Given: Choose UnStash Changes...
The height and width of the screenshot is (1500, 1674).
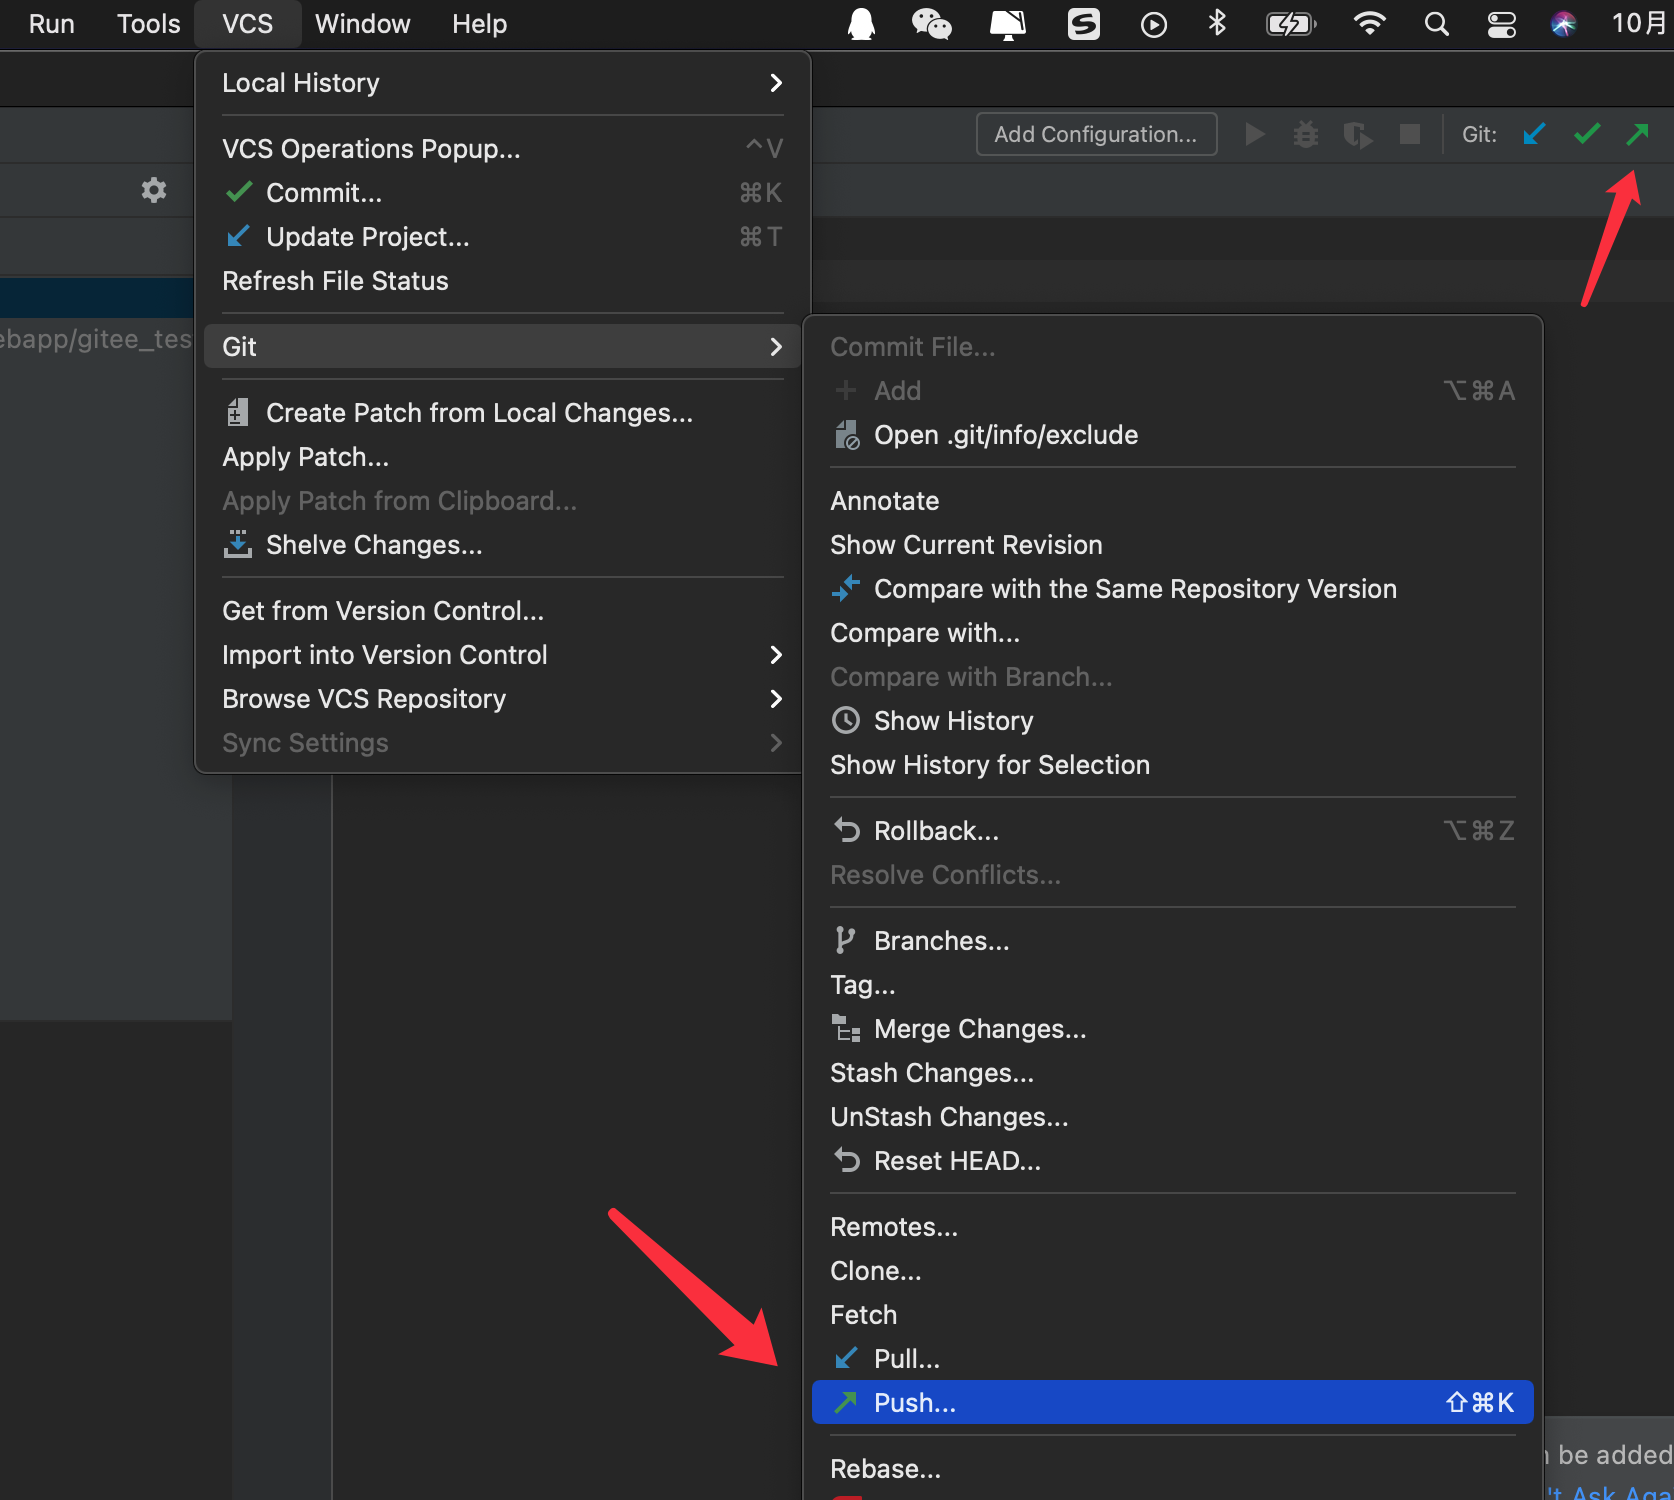Looking at the screenshot, I should pos(1172,1117).
